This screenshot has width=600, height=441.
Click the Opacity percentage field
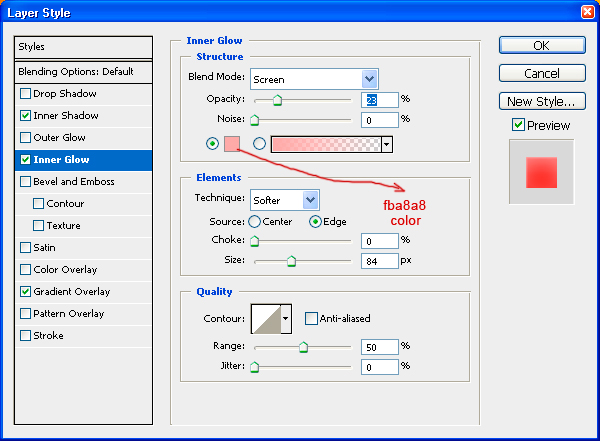(x=380, y=100)
